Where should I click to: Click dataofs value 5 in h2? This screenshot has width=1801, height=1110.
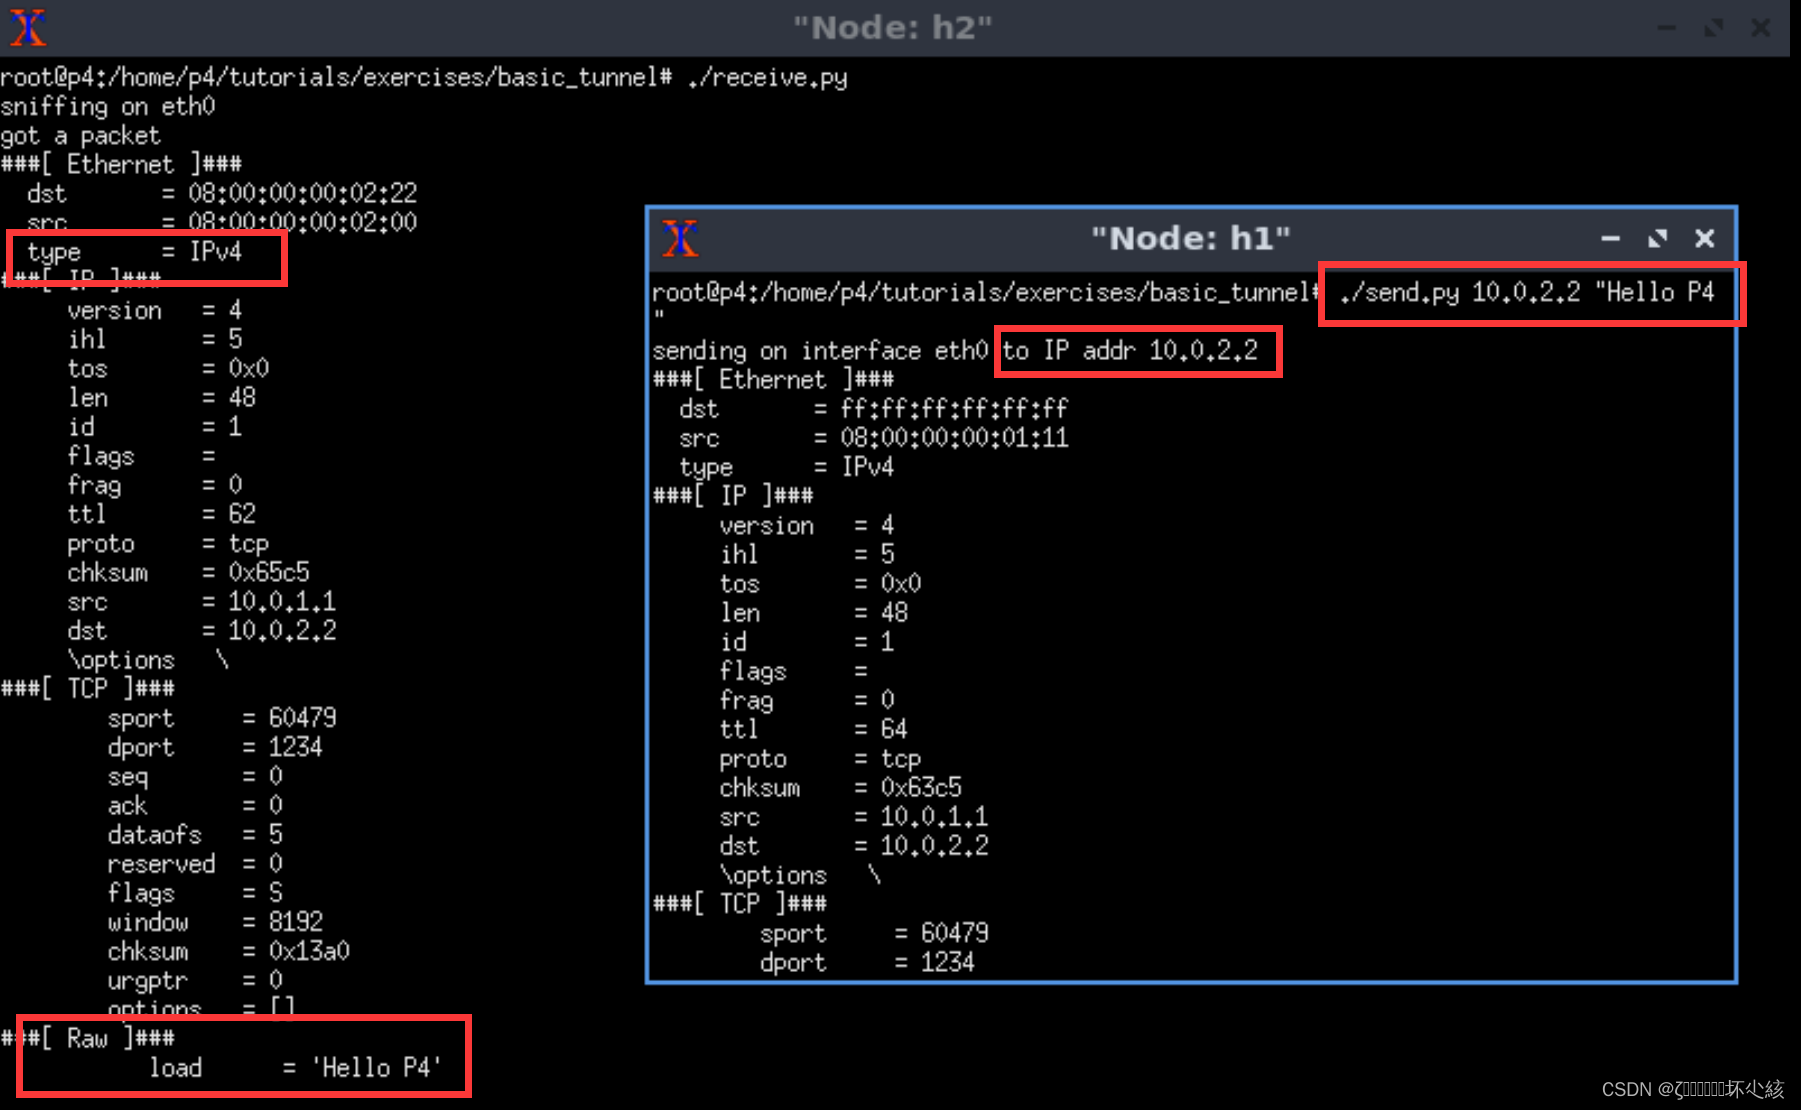tap(276, 835)
